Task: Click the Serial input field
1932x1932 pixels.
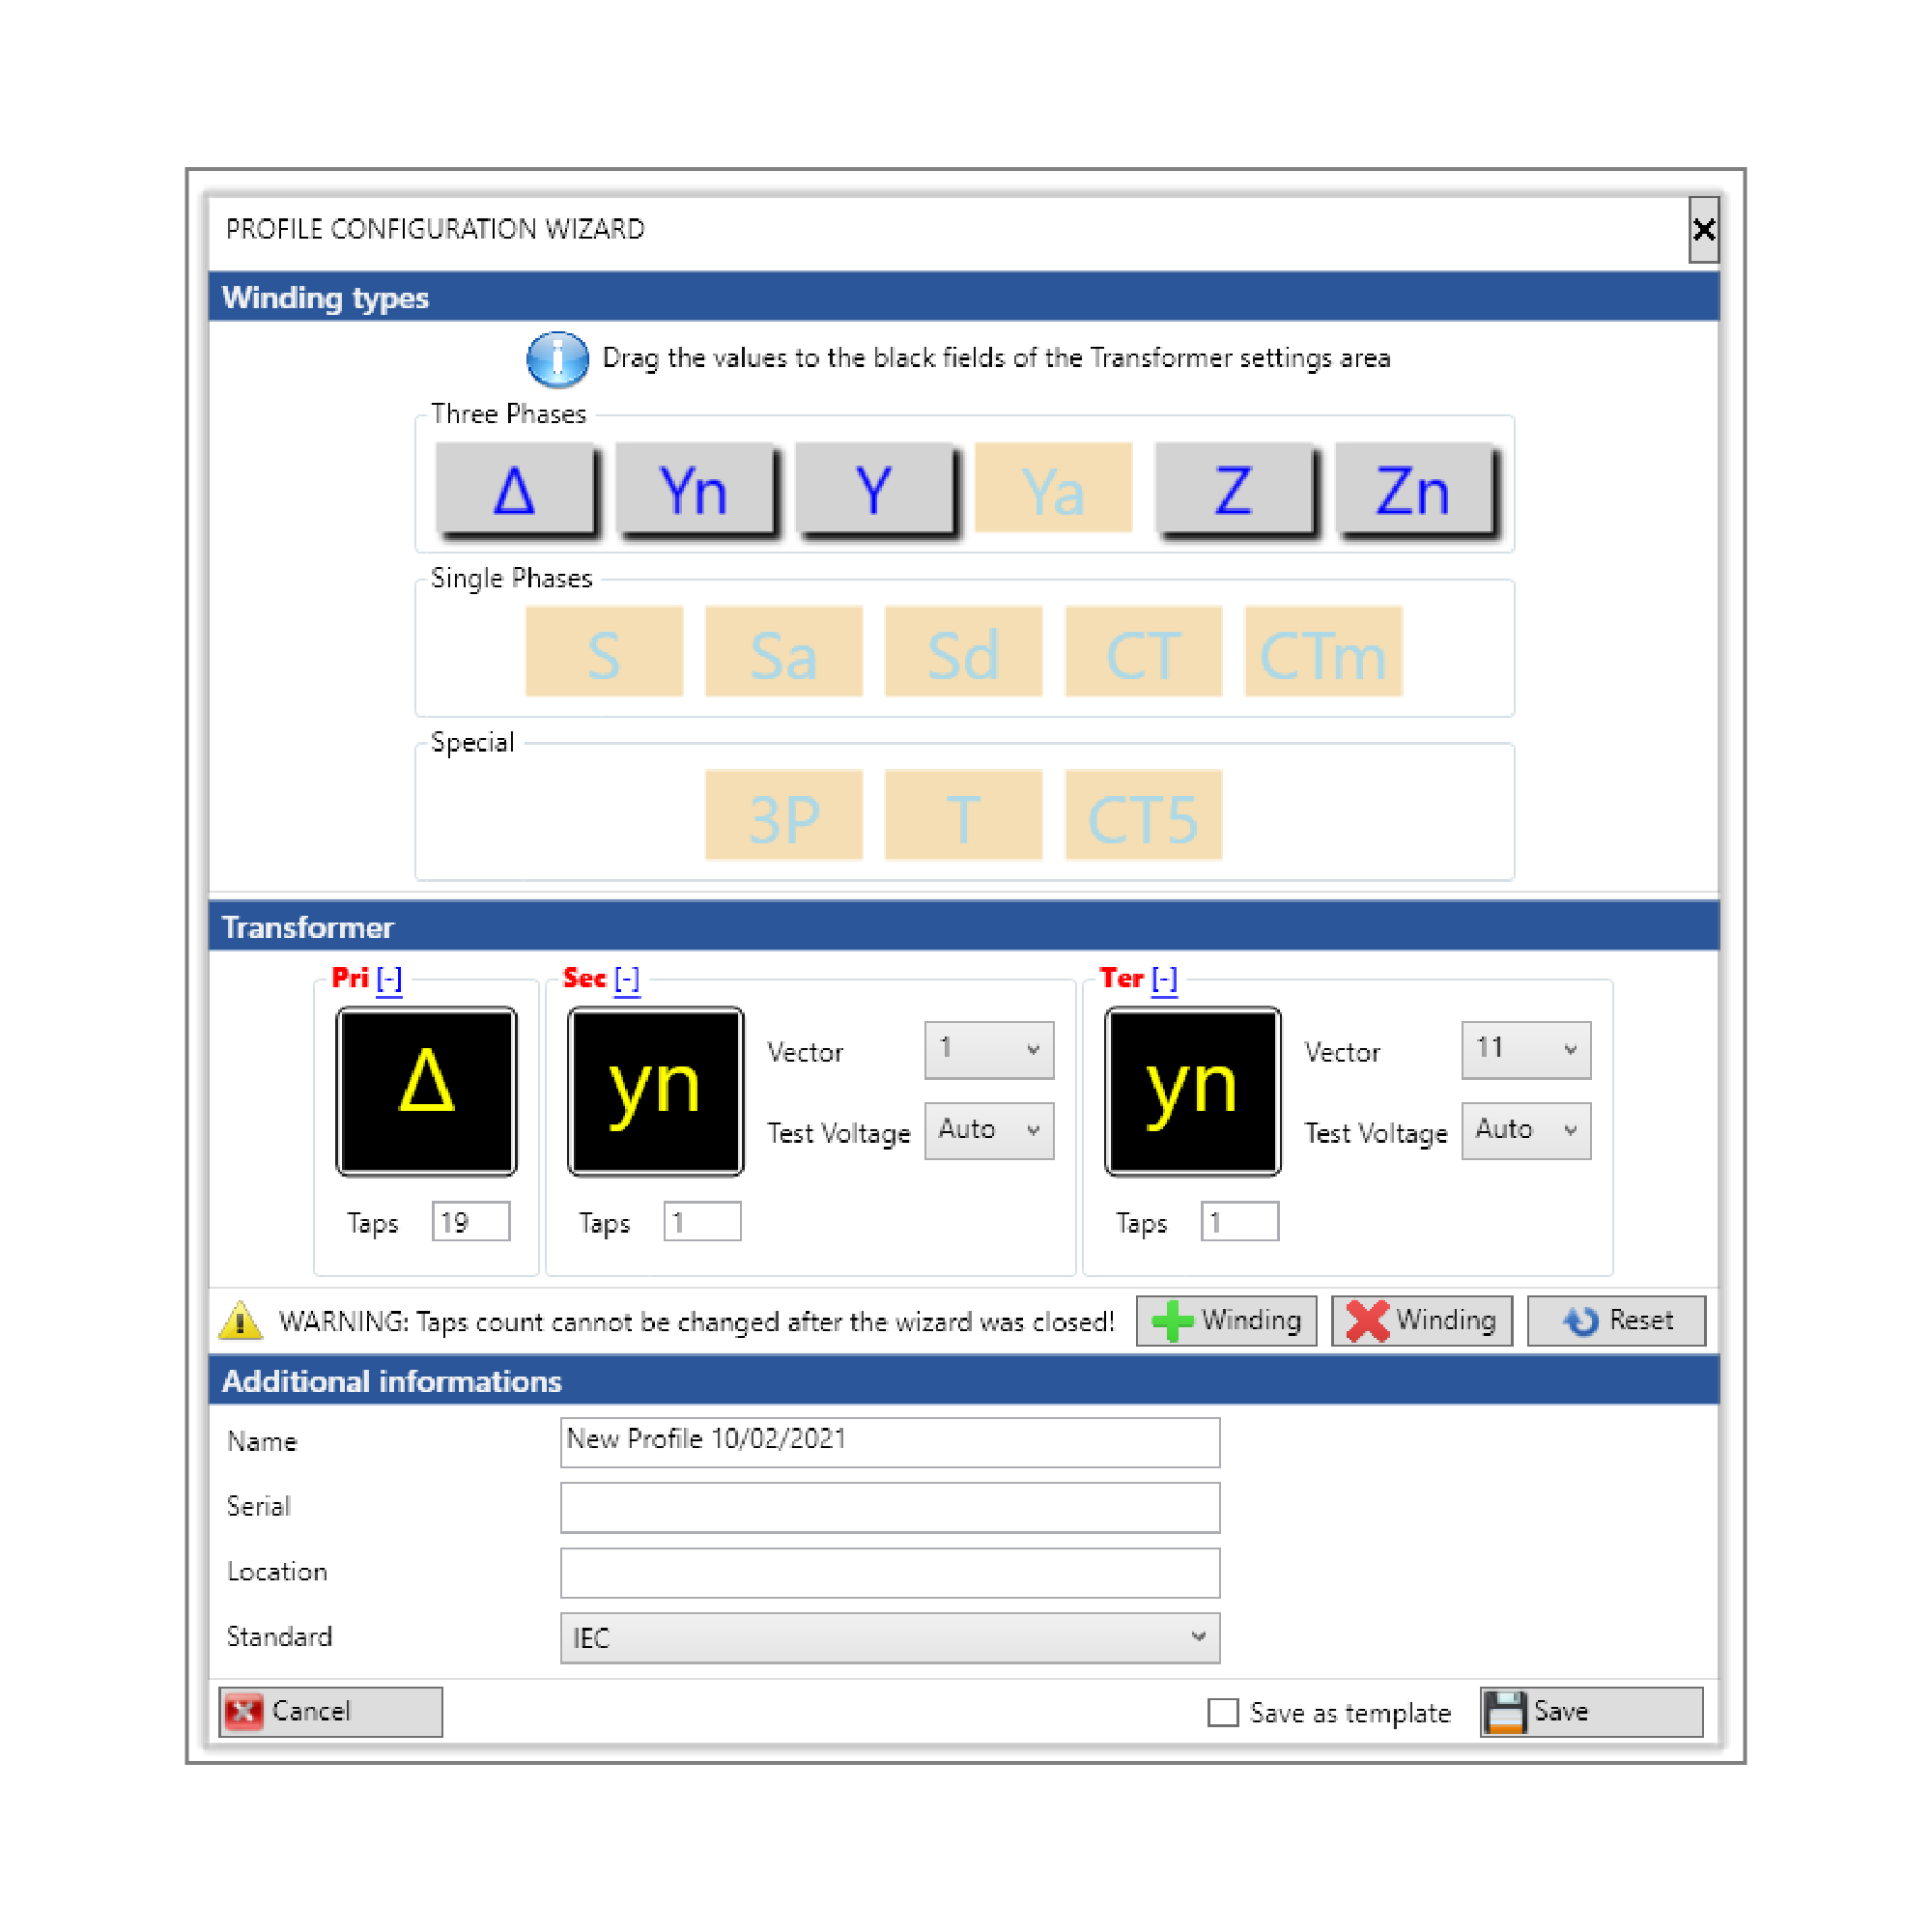Action: click(891, 1508)
